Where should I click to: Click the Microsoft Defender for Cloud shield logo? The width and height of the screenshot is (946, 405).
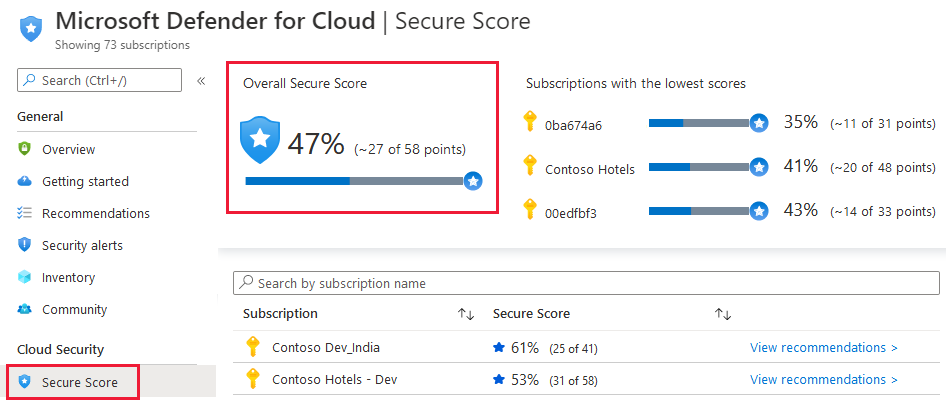coord(31,27)
